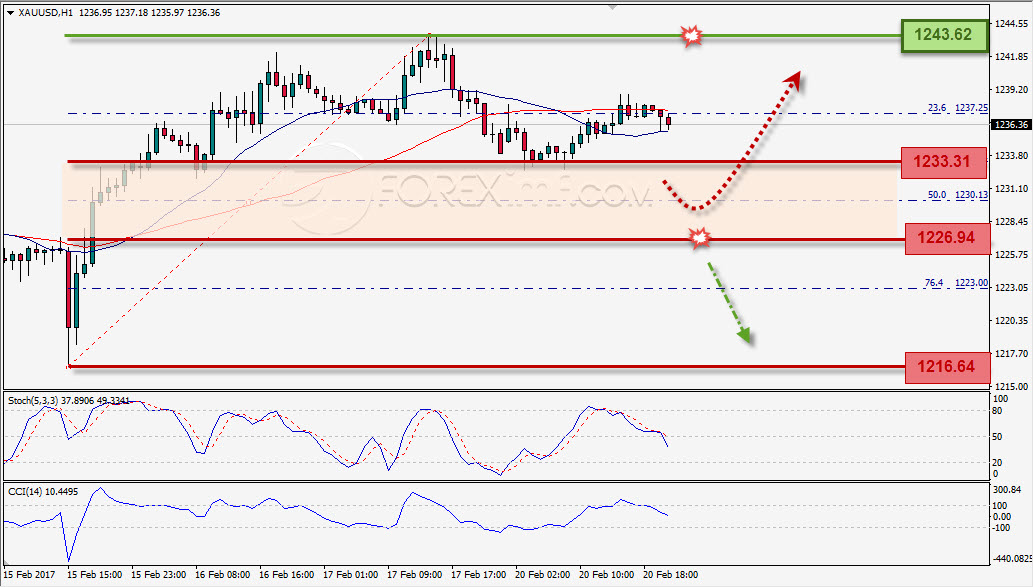Image resolution: width=1034 pixels, height=587 pixels.
Task: Click the 17 Feb 17:00 time label
Action: pyautogui.click(x=479, y=574)
